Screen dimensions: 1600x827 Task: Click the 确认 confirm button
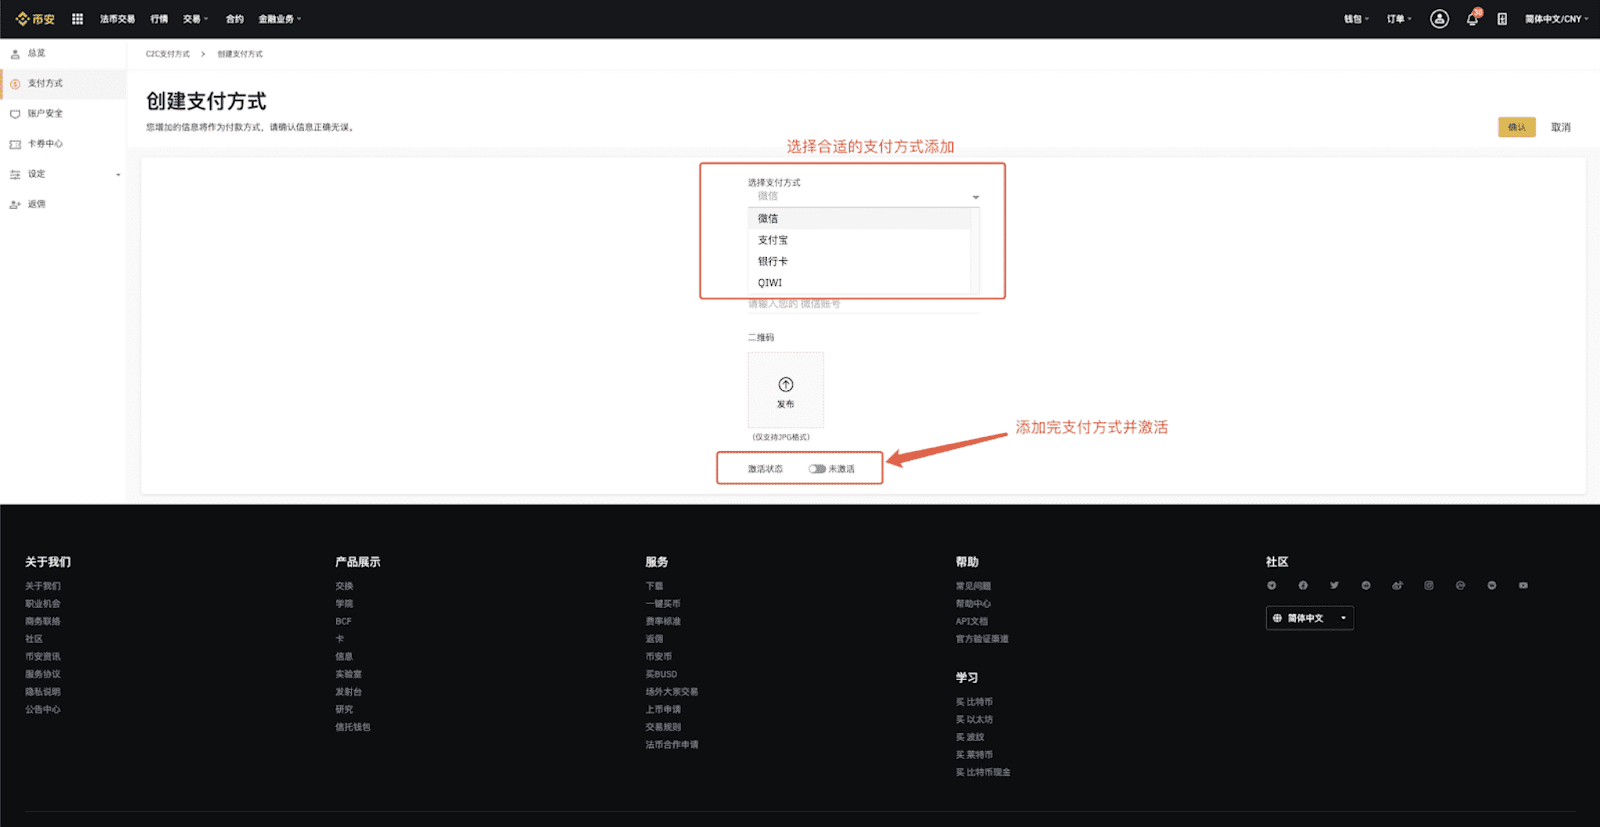1517,127
